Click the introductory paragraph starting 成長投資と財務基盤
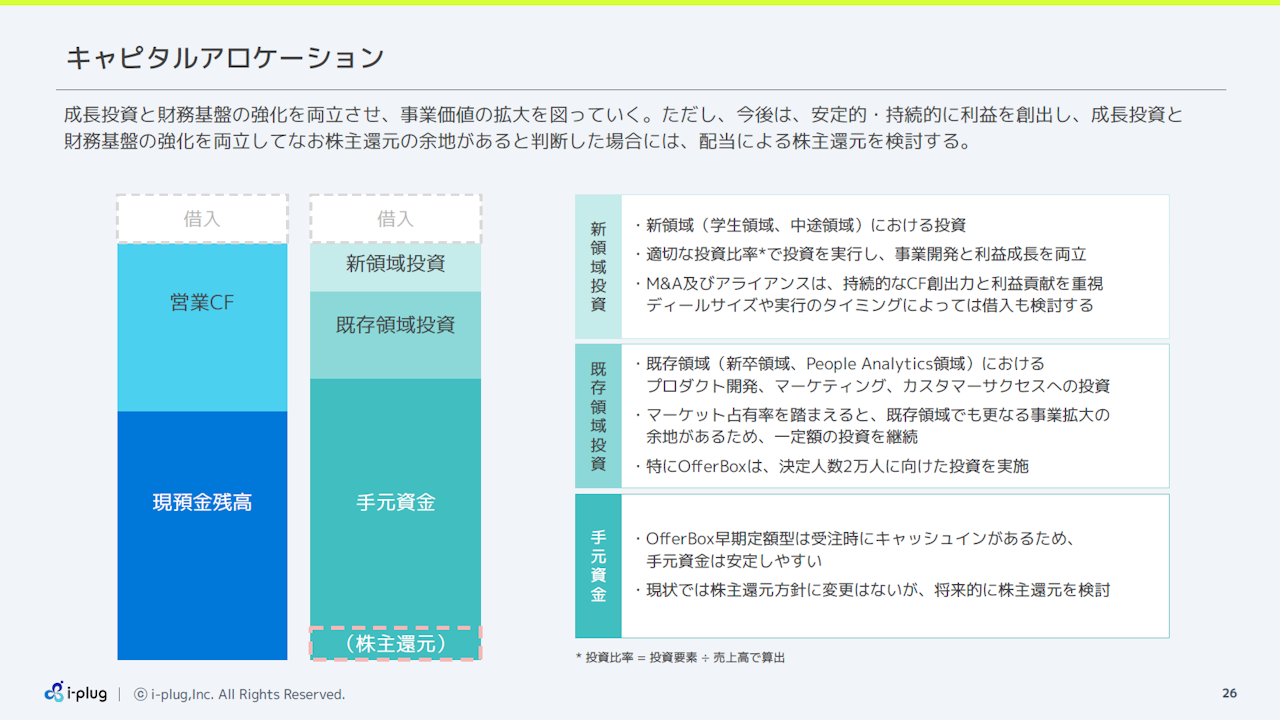The height and width of the screenshot is (720, 1280). 622,128
